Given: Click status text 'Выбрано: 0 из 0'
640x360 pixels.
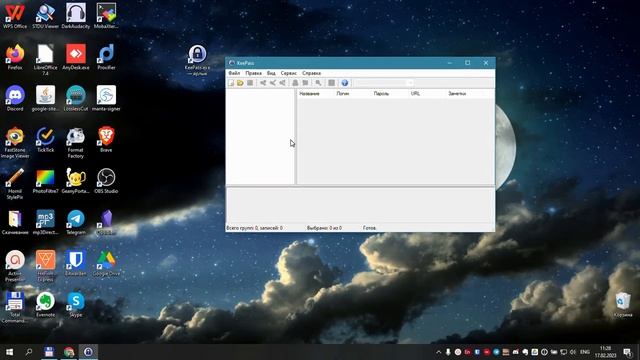Looking at the screenshot, I should [324, 228].
